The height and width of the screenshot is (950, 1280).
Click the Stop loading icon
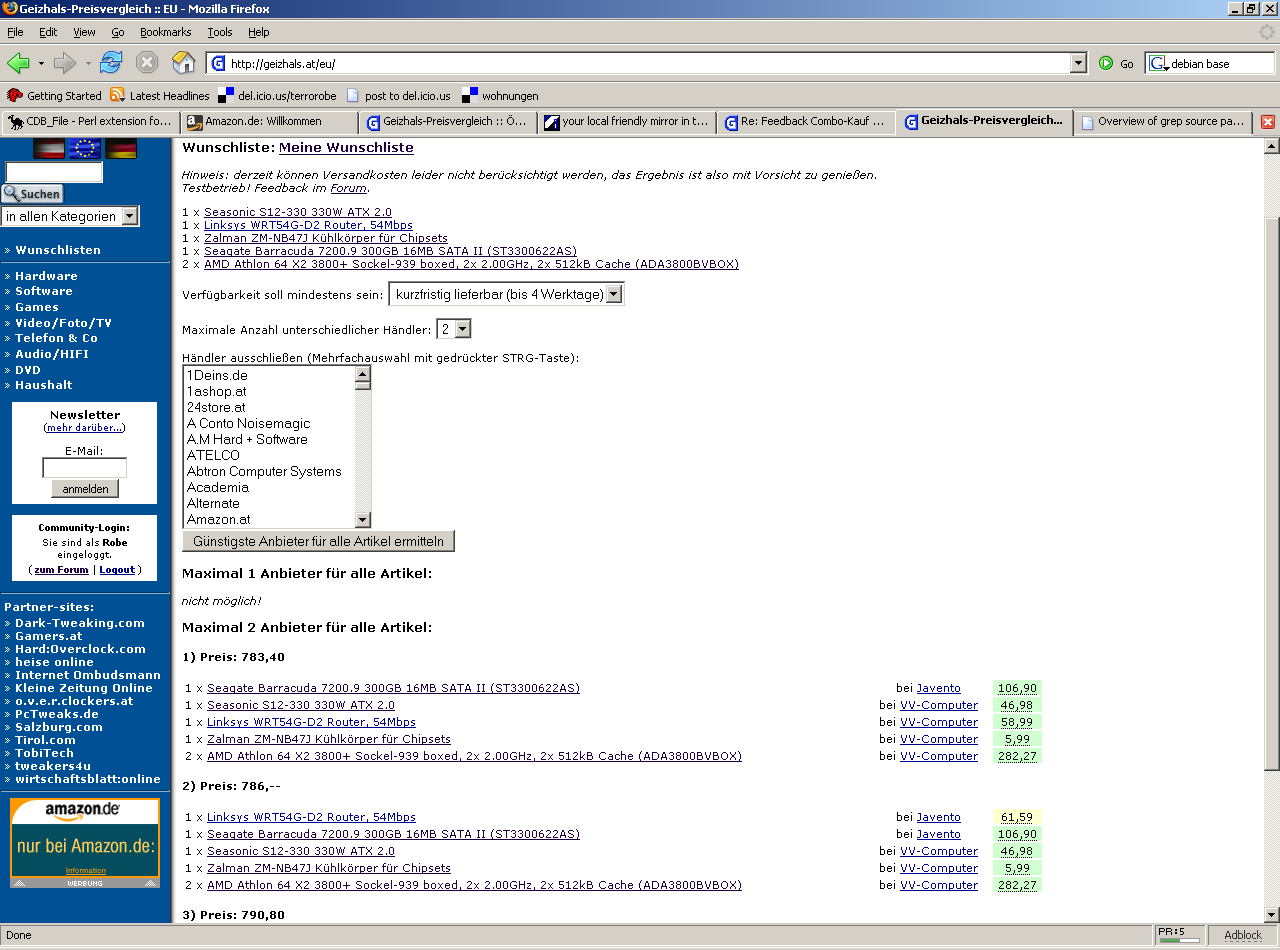click(x=147, y=63)
